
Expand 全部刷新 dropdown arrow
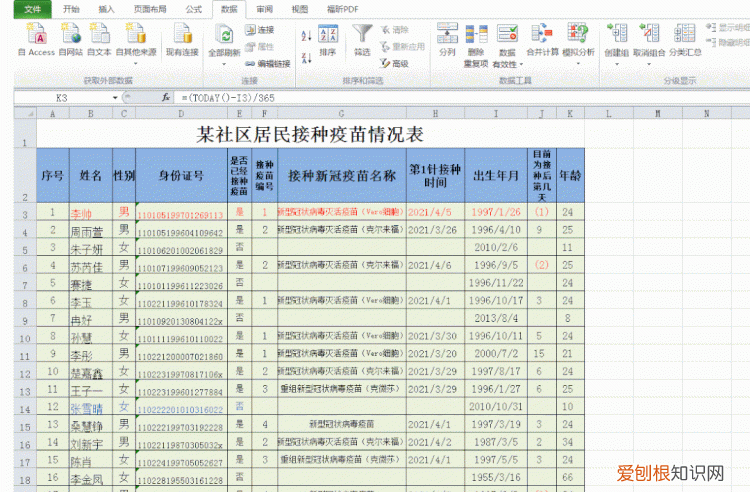pyautogui.click(x=224, y=63)
